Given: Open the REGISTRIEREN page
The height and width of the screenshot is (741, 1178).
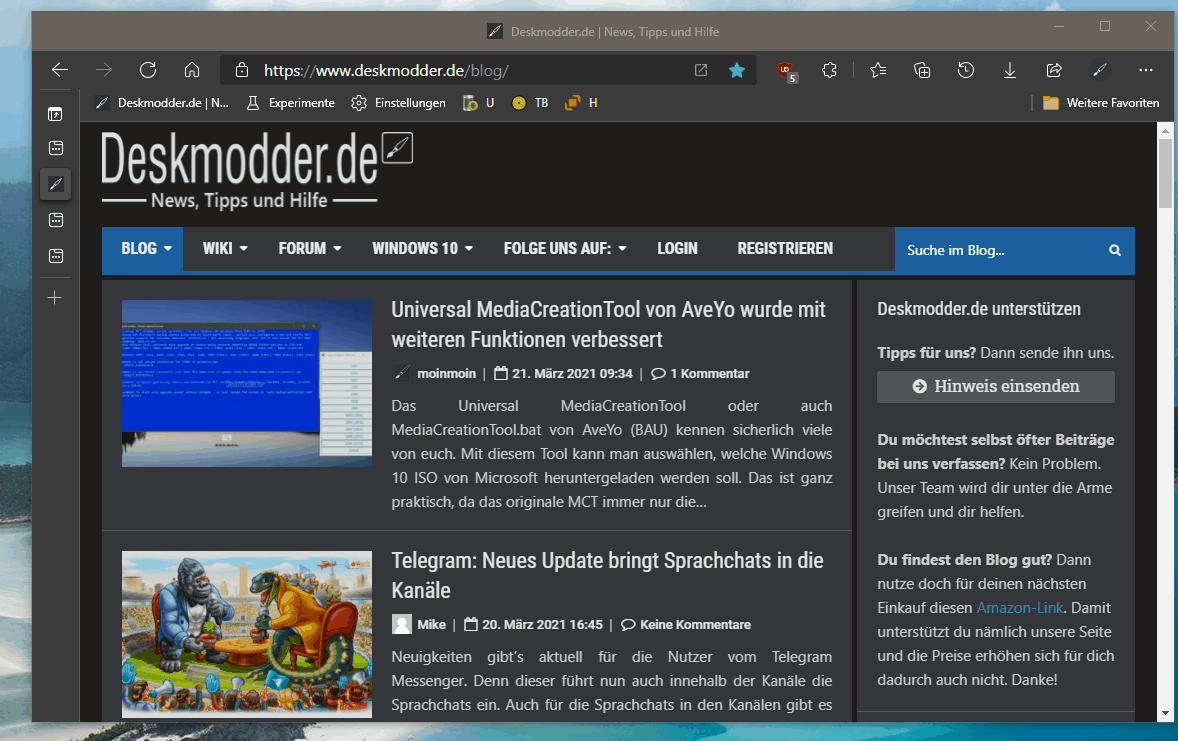Looking at the screenshot, I should tap(785, 249).
